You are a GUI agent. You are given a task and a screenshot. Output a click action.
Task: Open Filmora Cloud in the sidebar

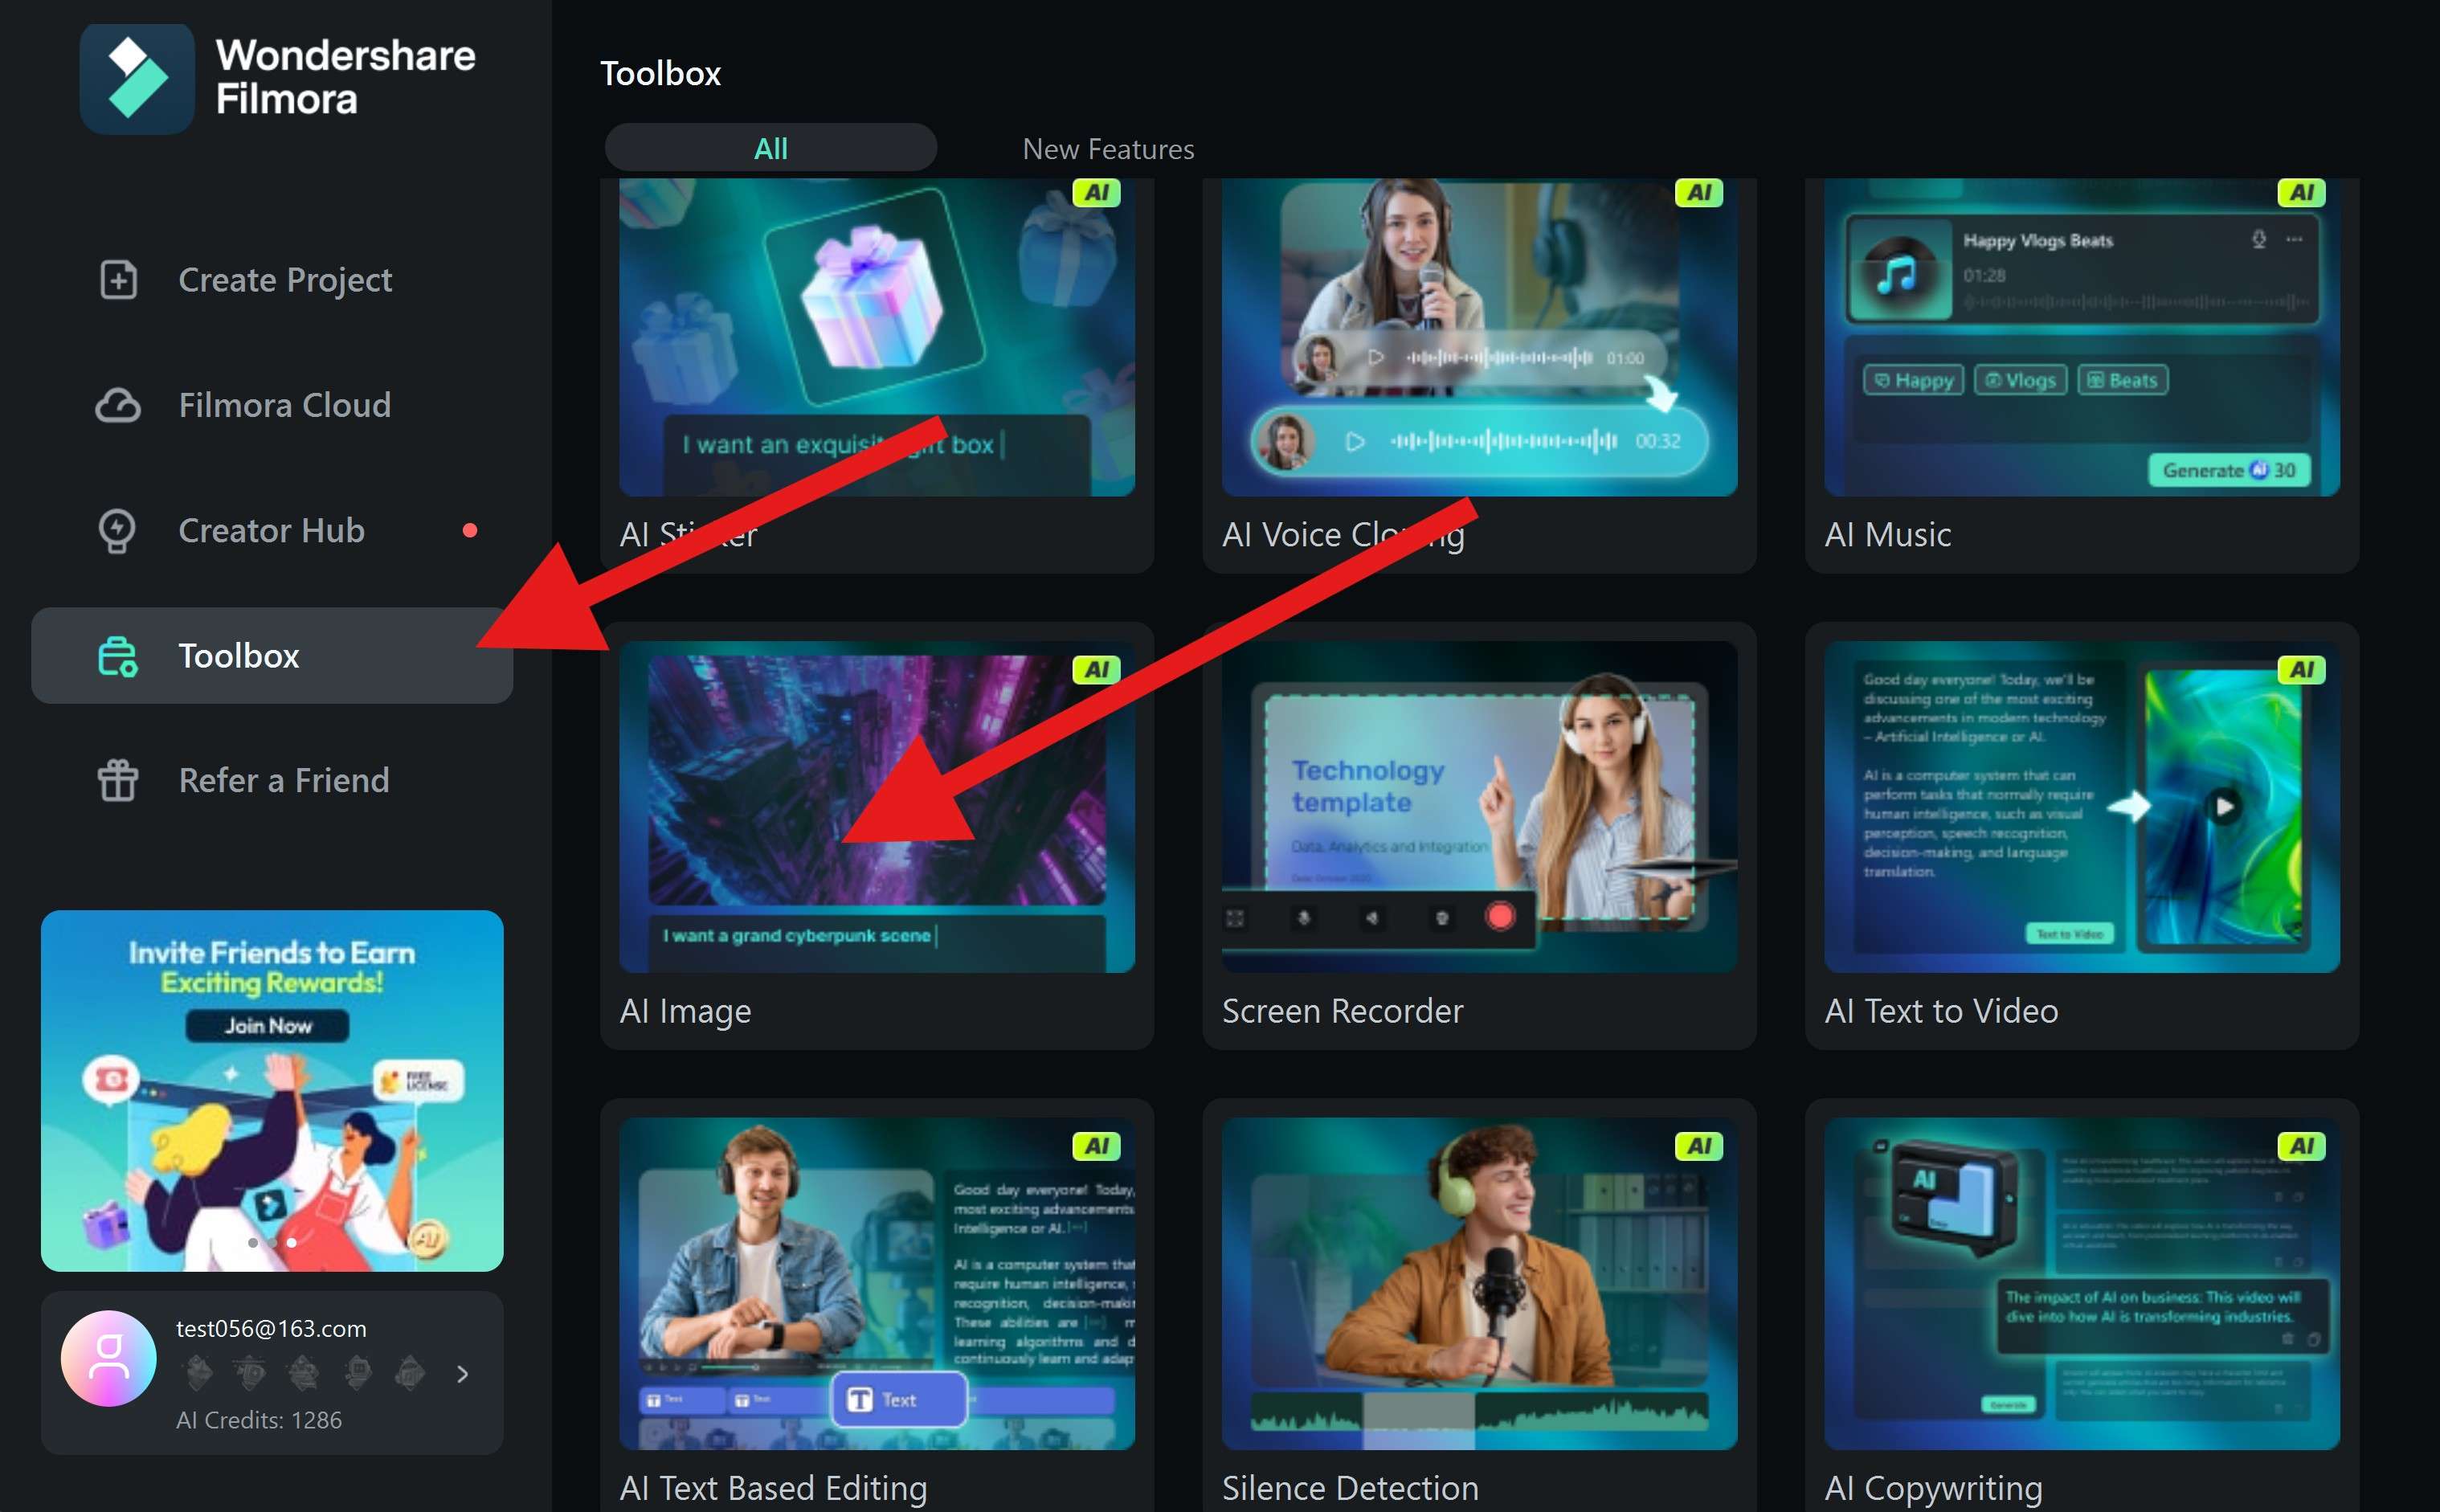coord(272,405)
